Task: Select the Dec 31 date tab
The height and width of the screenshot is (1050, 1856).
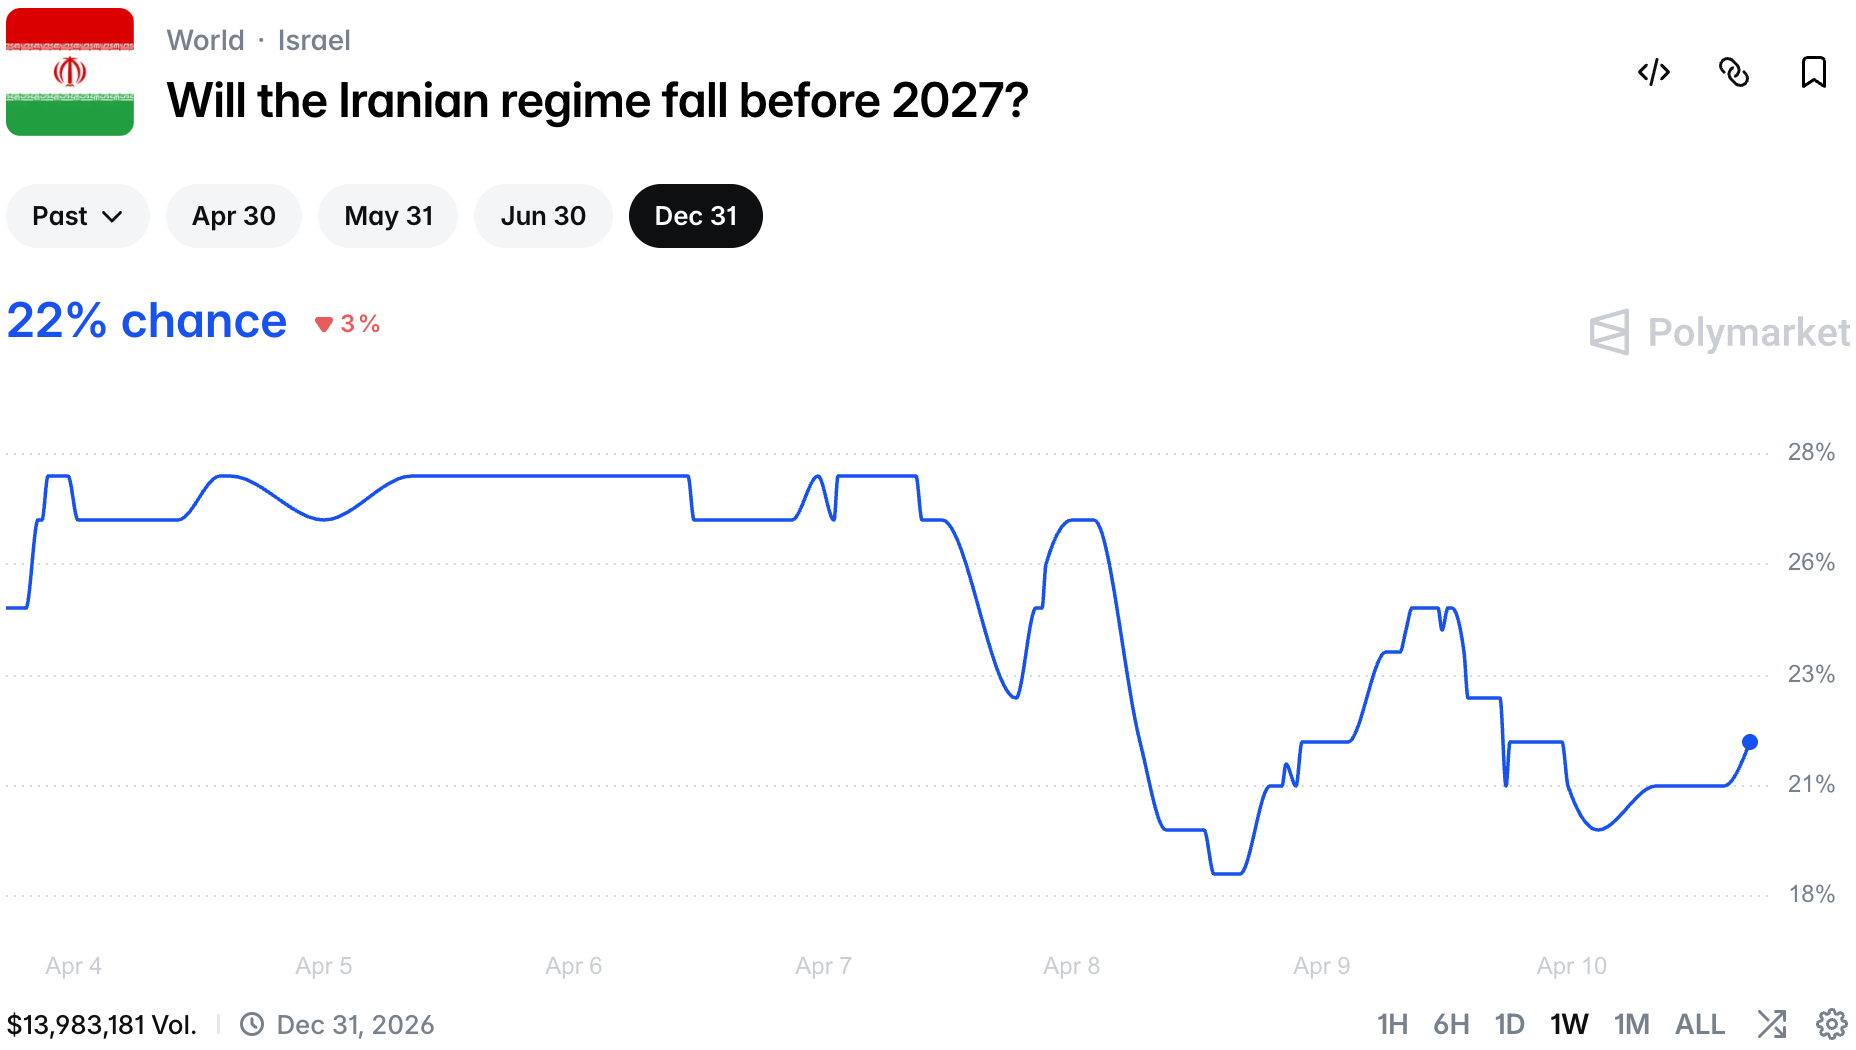Action: pyautogui.click(x=695, y=216)
